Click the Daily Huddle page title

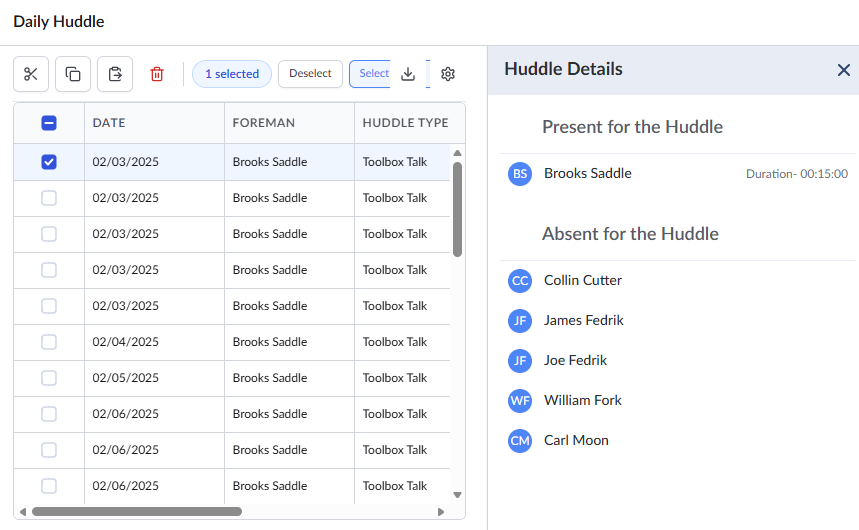[59, 21]
